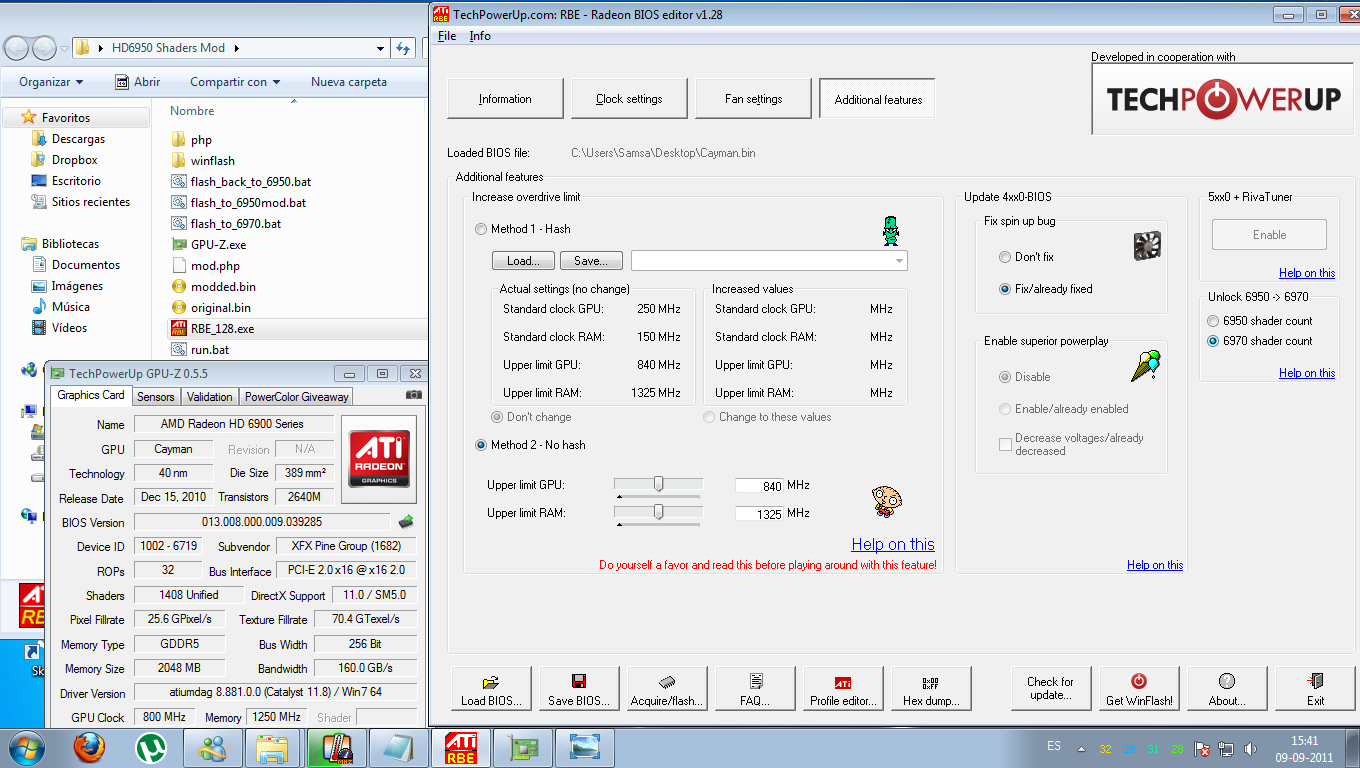Viewport: 1360px width, 768px height.
Task: Click the Save... hash button
Action: coord(591,261)
